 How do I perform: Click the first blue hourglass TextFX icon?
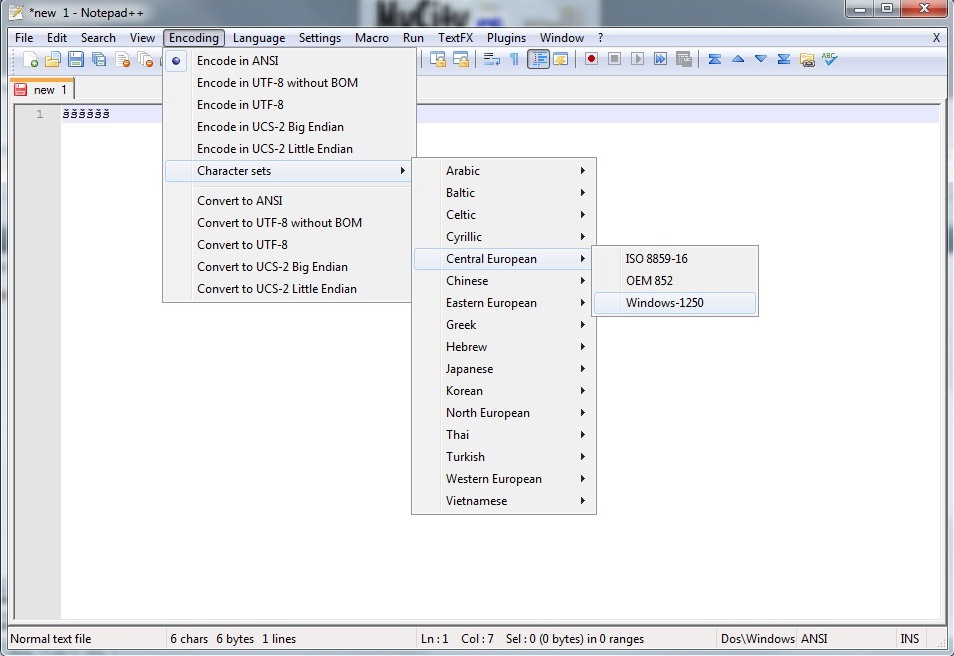(x=715, y=60)
